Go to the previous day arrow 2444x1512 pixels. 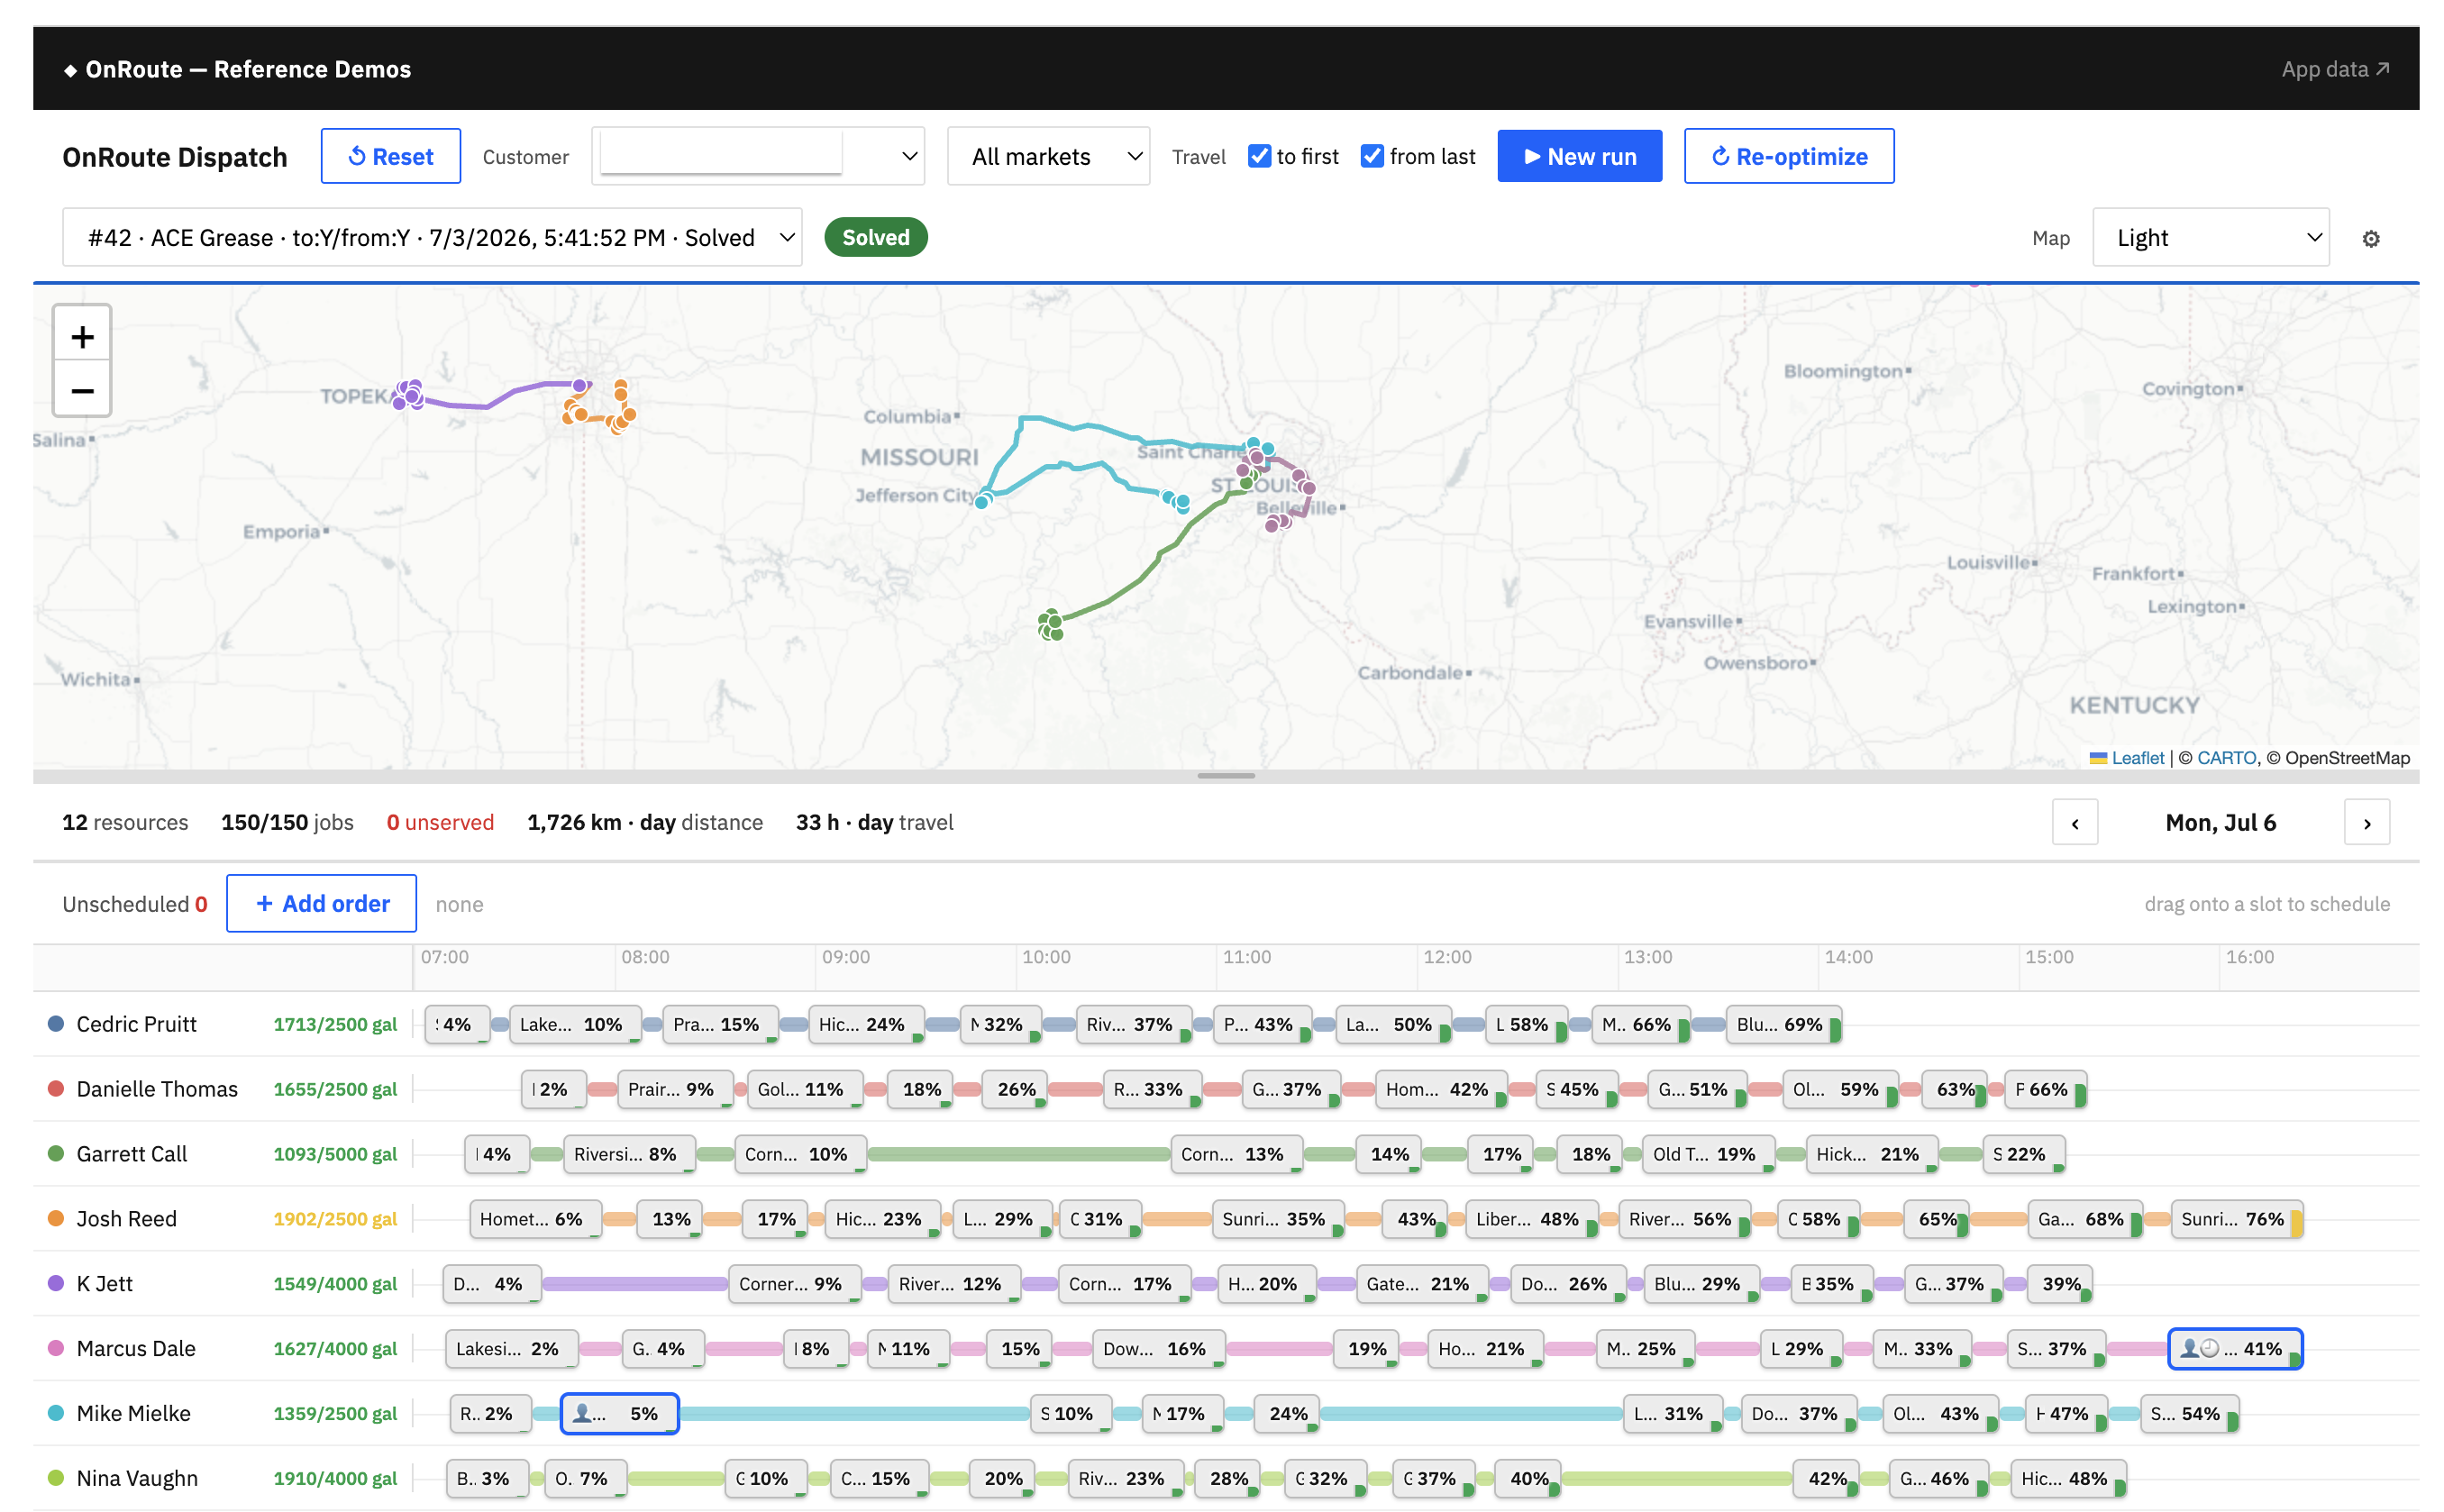2075,822
